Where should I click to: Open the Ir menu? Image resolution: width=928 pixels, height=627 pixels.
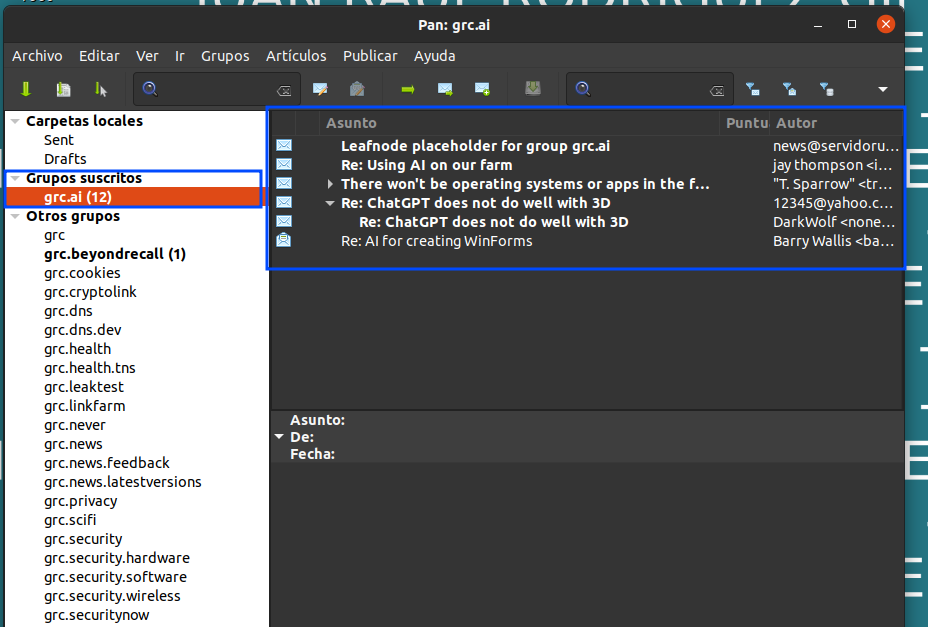pyautogui.click(x=180, y=56)
